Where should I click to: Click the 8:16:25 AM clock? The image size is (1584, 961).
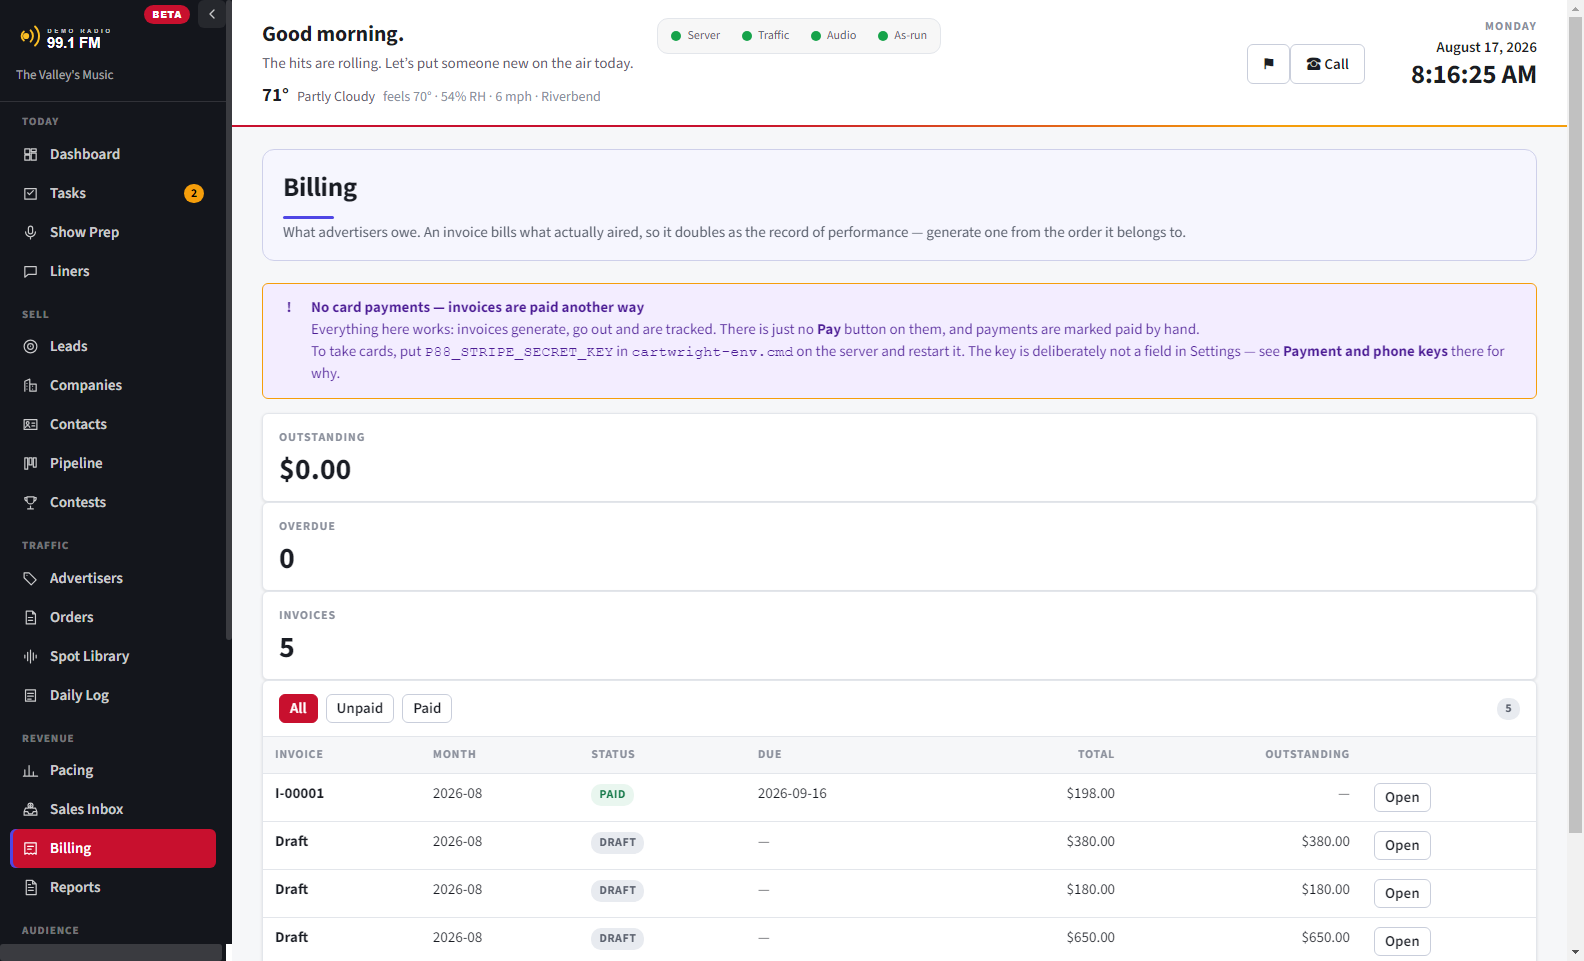[x=1473, y=75]
